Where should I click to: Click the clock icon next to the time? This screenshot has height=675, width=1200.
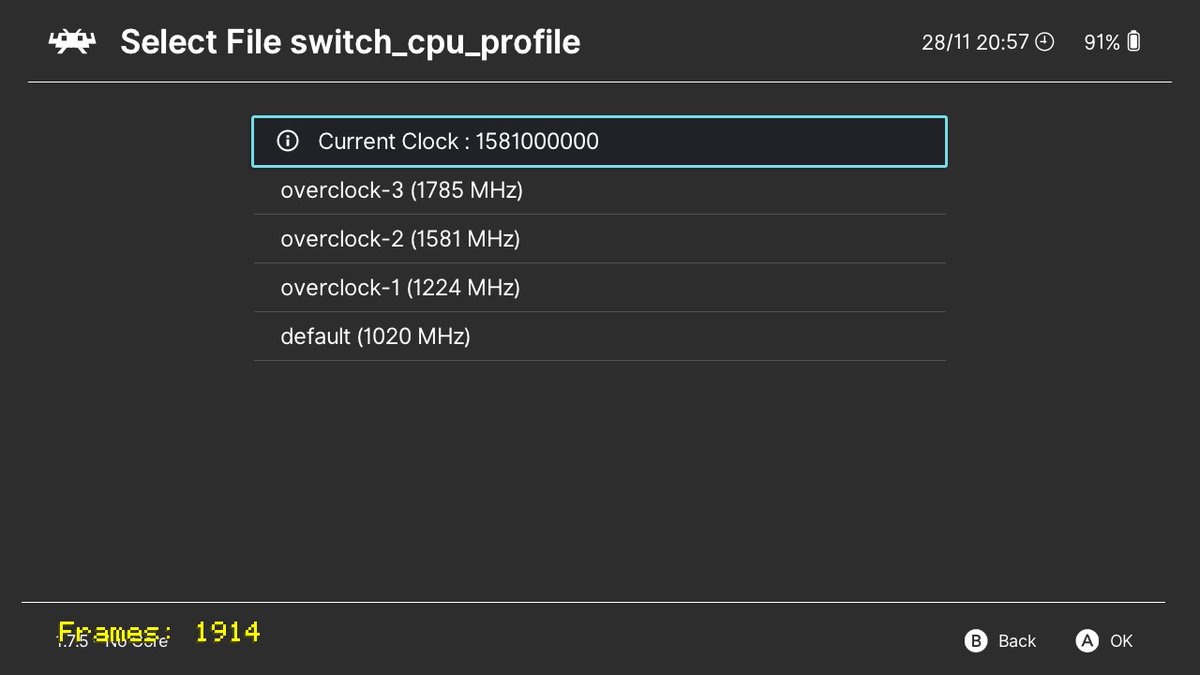[1045, 42]
